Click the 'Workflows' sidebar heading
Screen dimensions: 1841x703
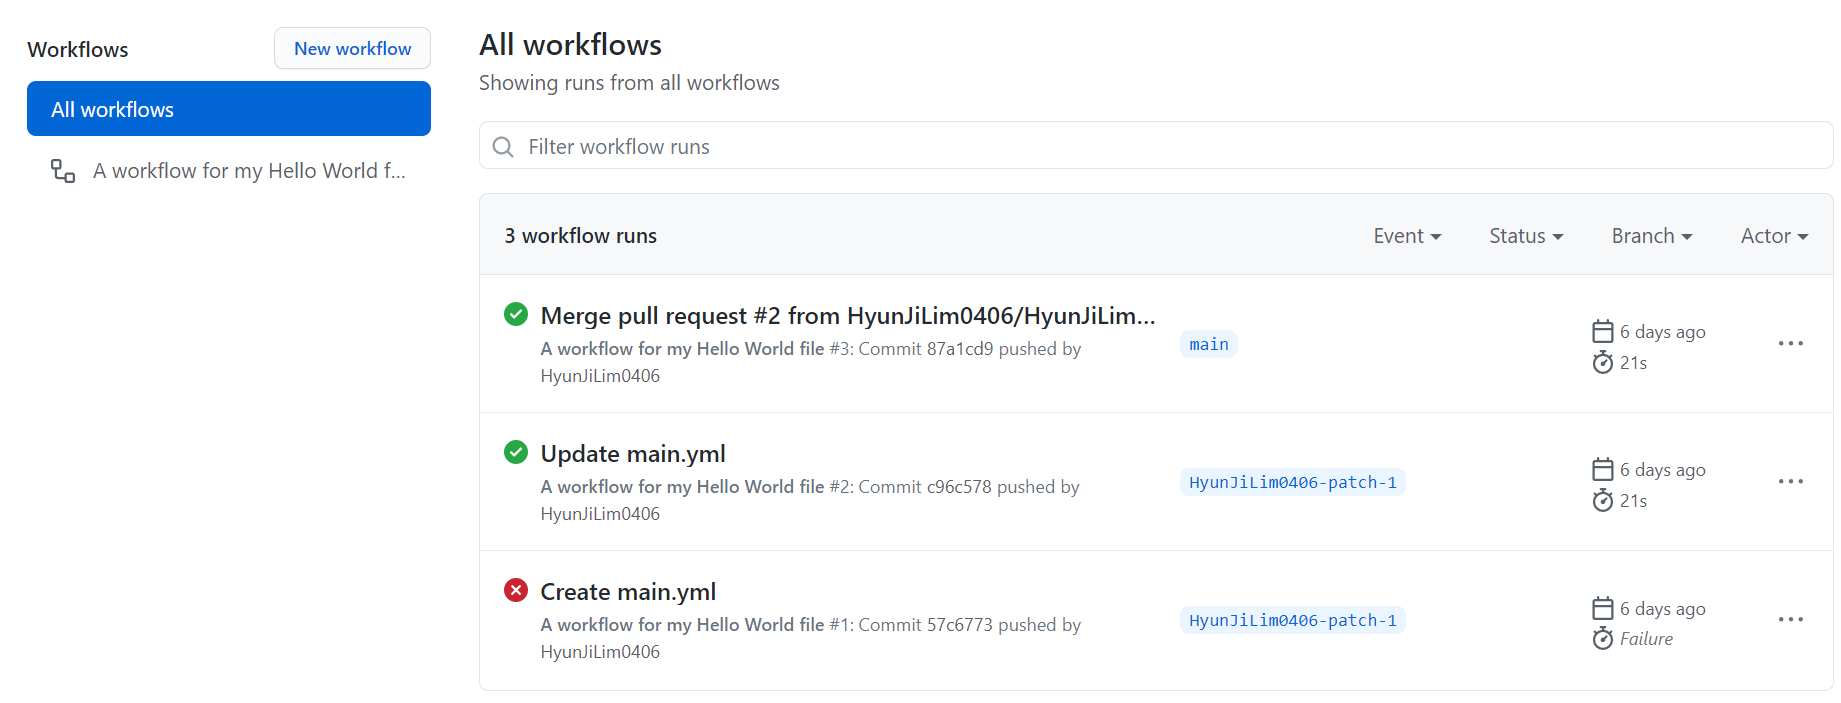78,50
